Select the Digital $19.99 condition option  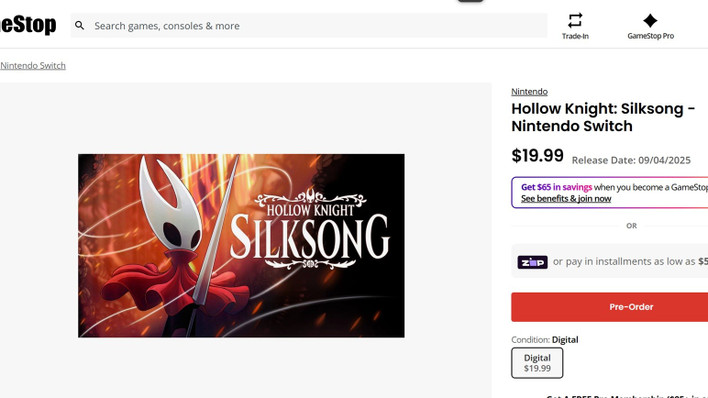tap(537, 363)
